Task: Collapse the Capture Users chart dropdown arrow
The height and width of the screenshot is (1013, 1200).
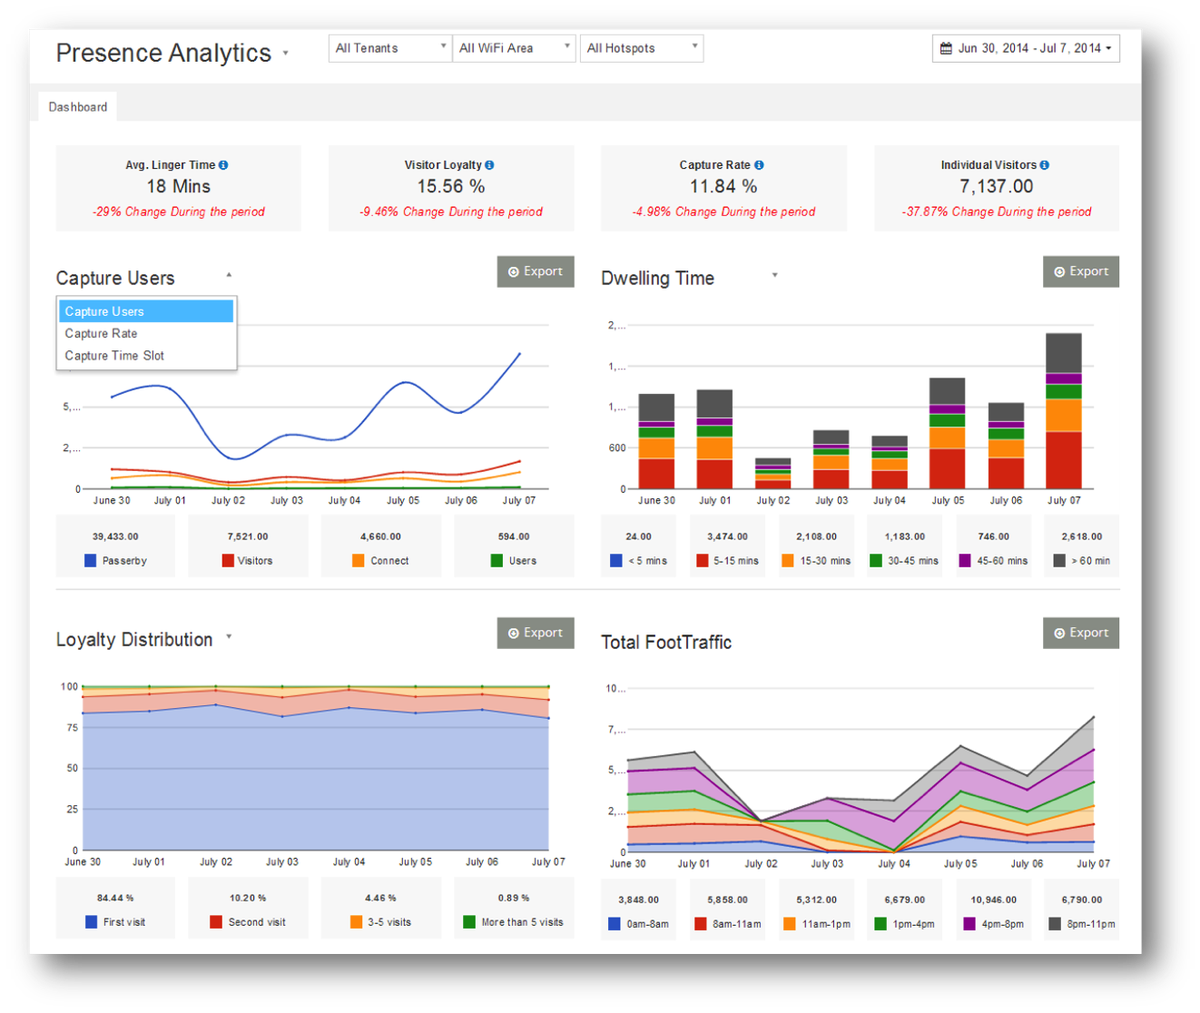Action: [x=229, y=274]
